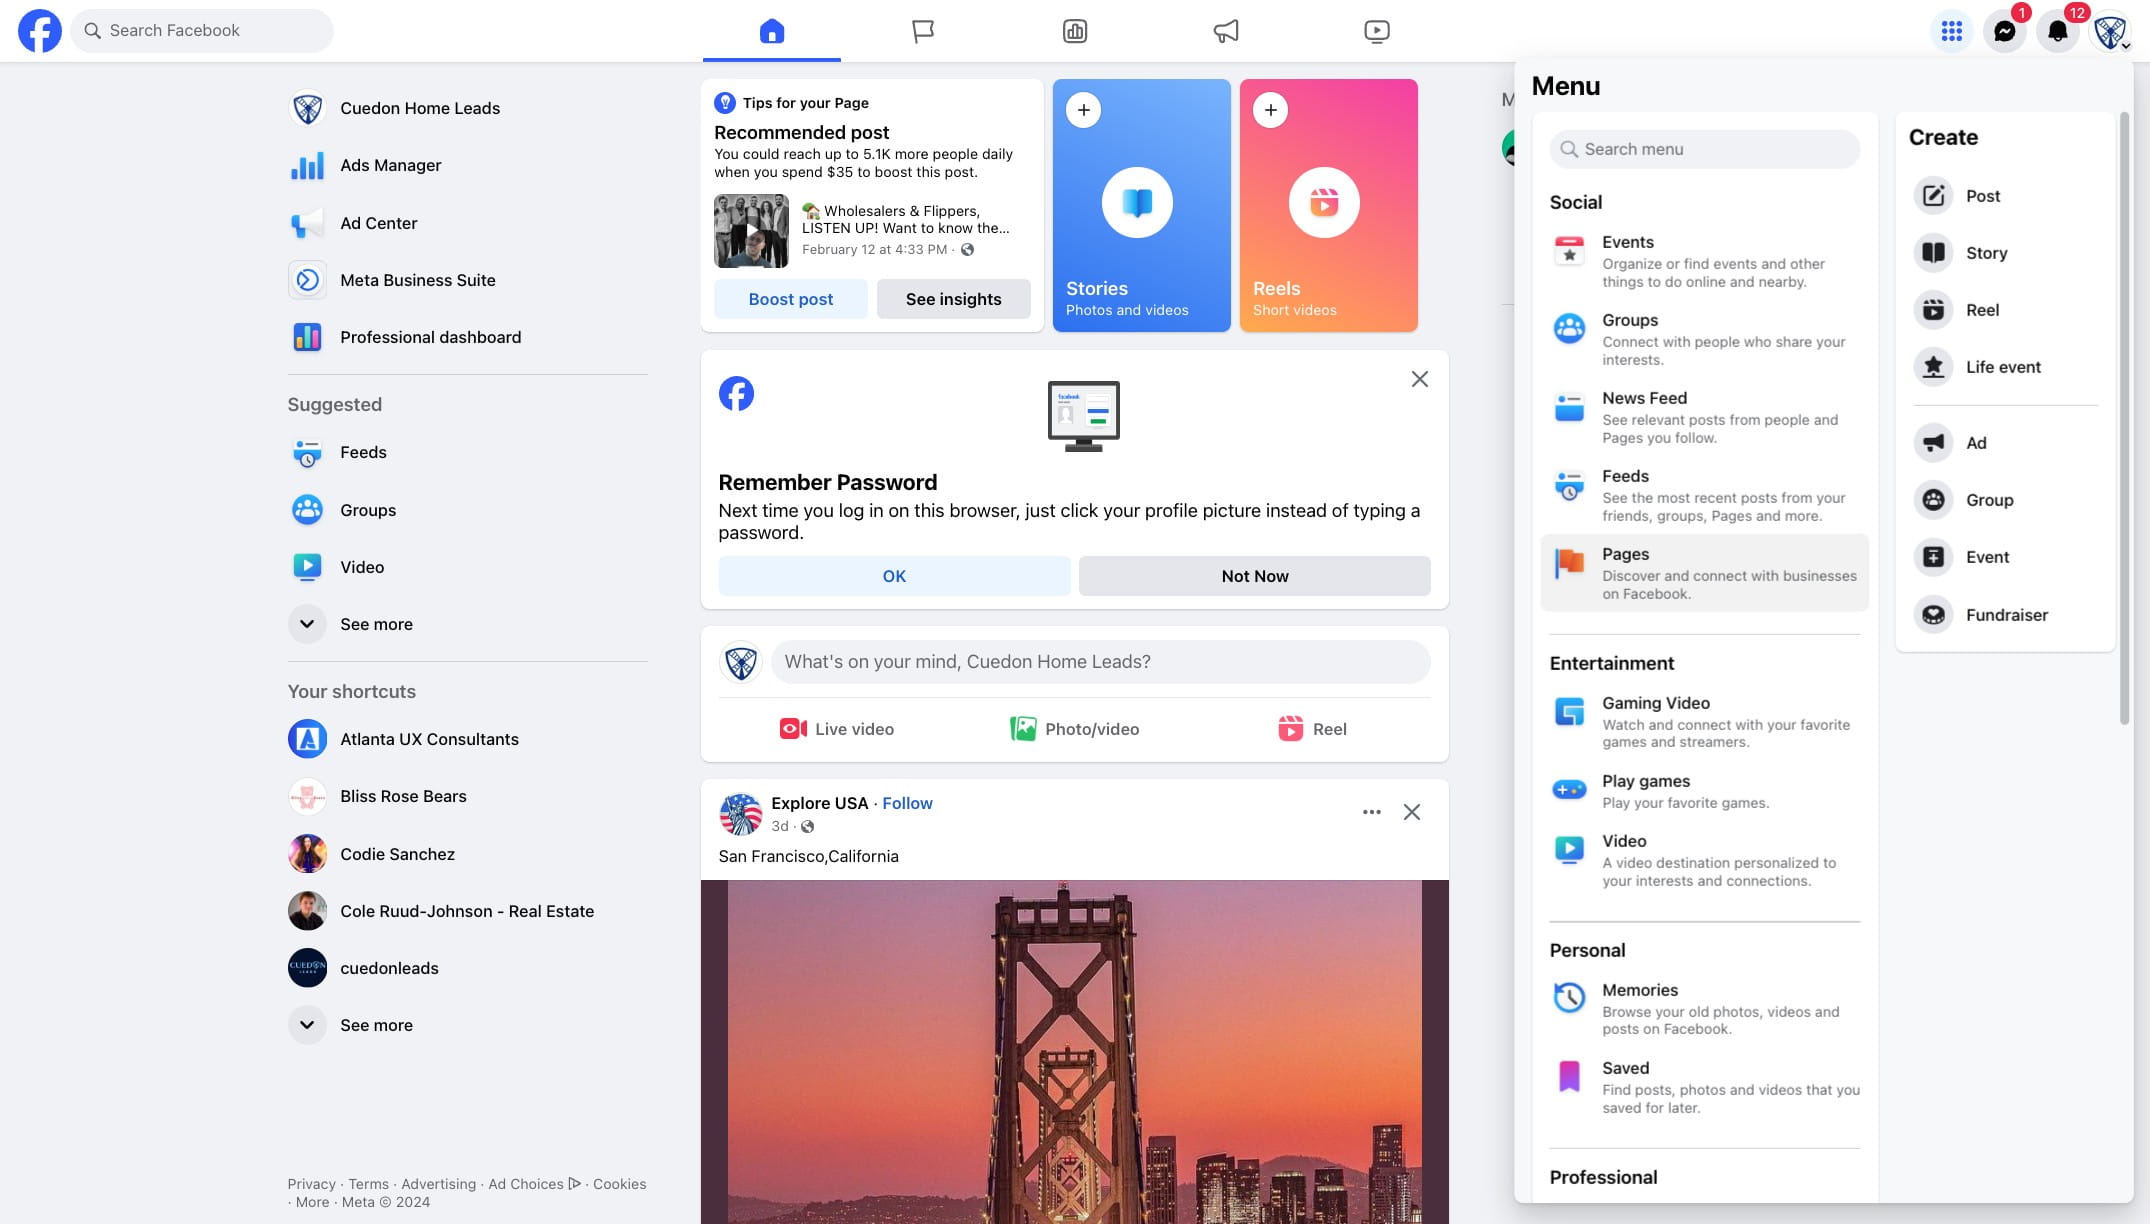Create an Event from Create panel
Screen dimensions: 2150x1224
click(x=2004, y=557)
